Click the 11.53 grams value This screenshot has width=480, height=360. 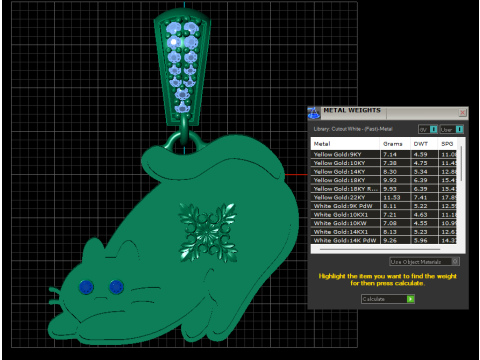[391, 197]
